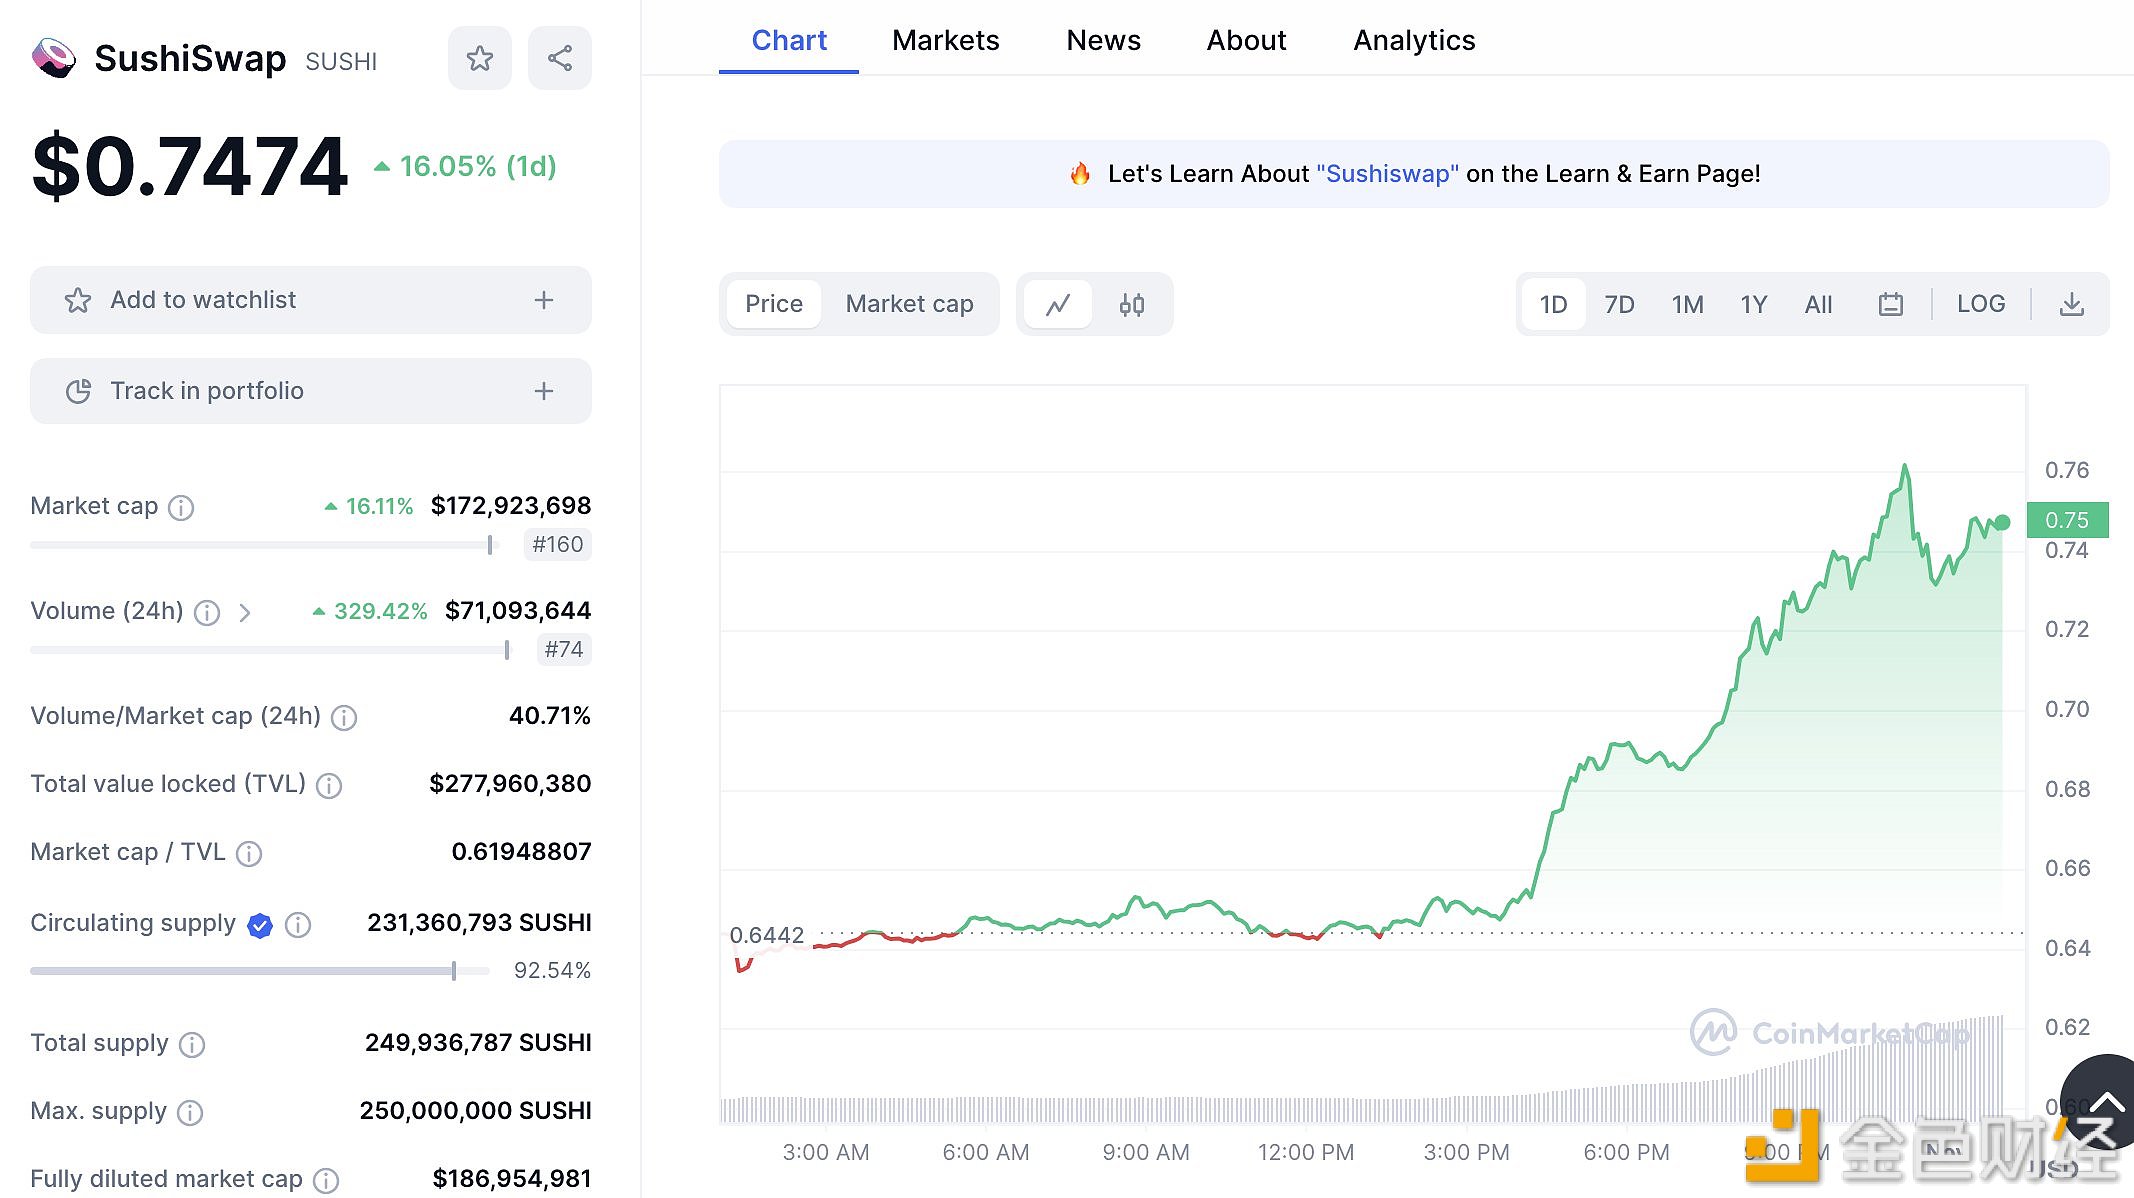Click Add to watchlist button
The width and height of the screenshot is (2134, 1198).
coord(311,300)
